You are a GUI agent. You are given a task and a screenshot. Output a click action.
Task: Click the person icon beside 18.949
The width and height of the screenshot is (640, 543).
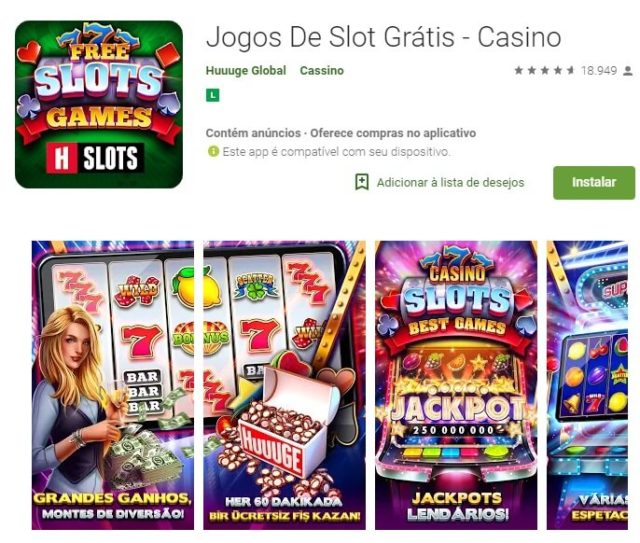628,71
